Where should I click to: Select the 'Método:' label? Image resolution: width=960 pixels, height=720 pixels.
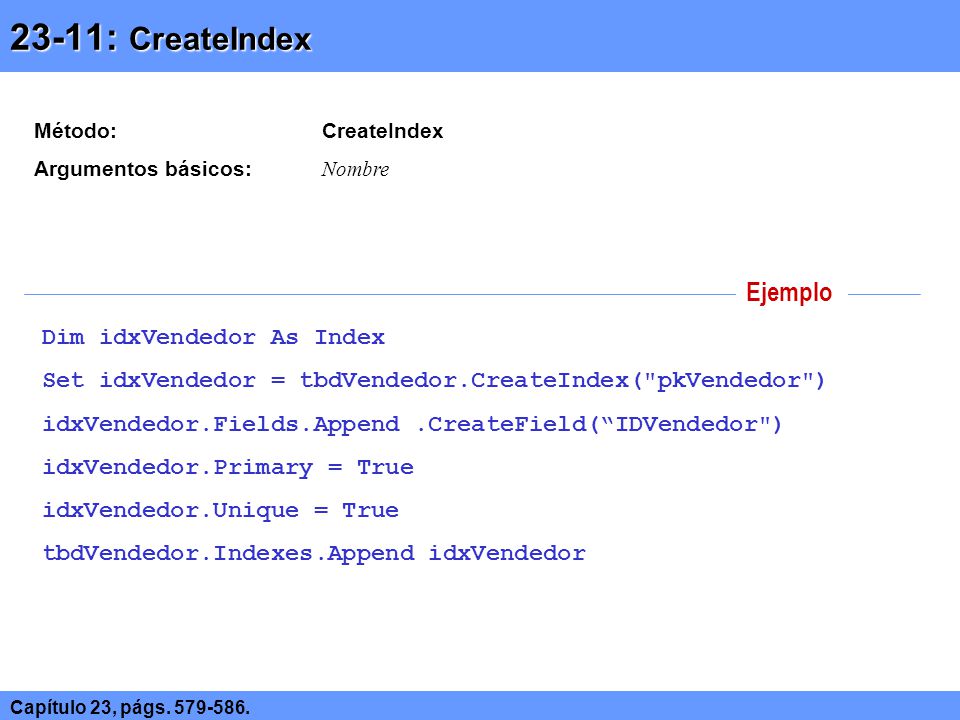click(x=75, y=131)
